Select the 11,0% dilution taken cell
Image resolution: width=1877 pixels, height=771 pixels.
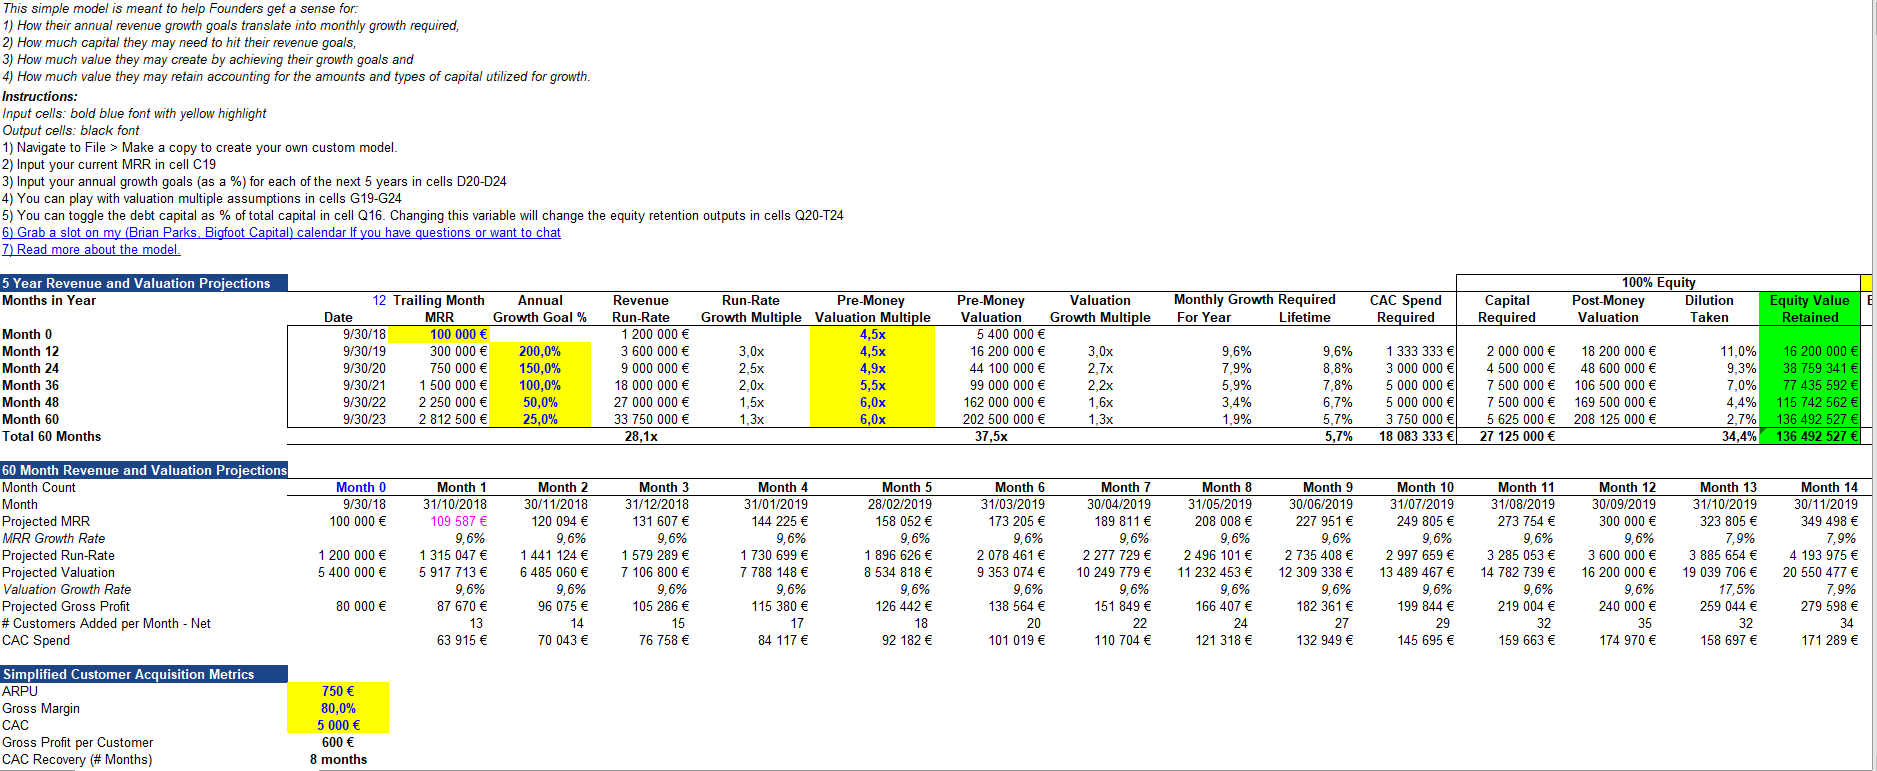1738,351
